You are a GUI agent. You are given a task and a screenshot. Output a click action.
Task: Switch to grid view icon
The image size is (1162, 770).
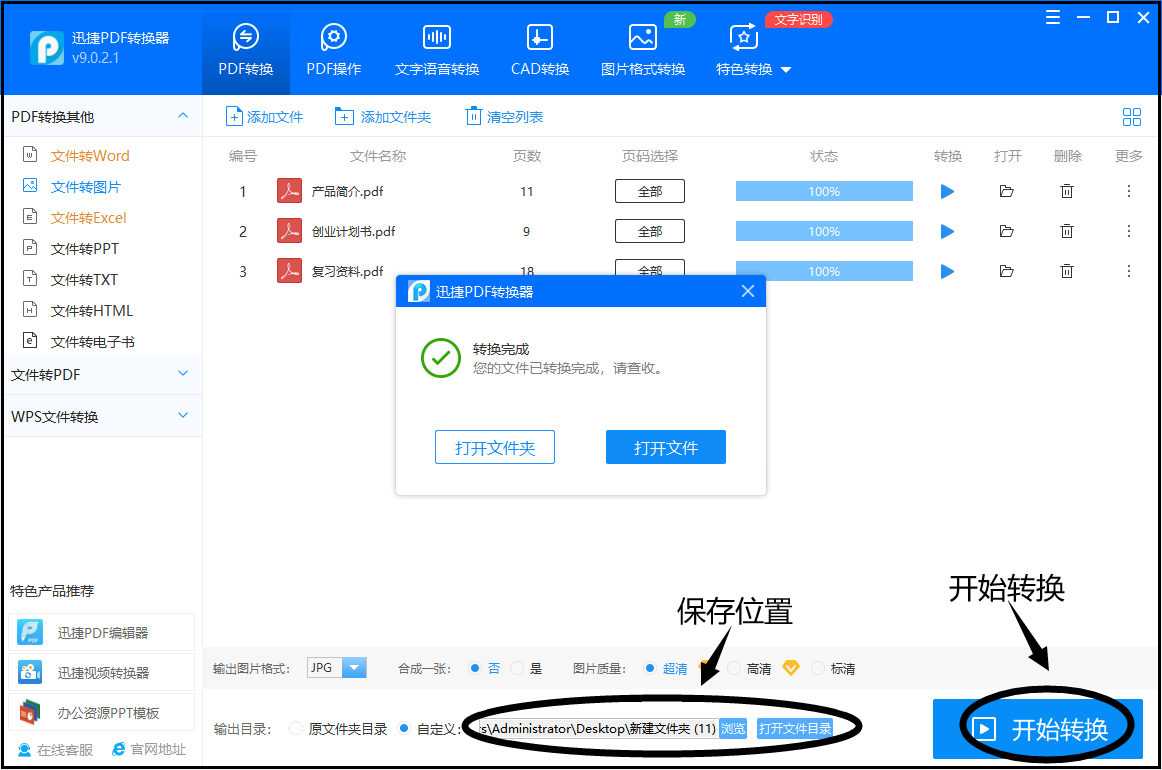1132,117
